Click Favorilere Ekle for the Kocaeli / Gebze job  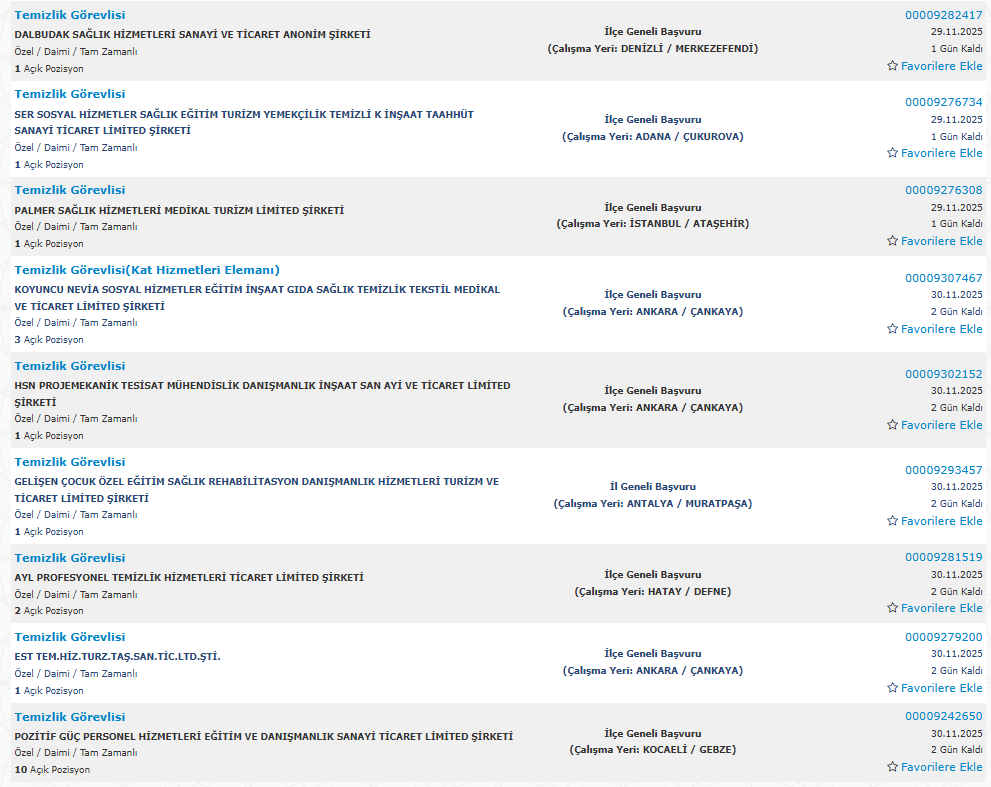tap(934, 767)
